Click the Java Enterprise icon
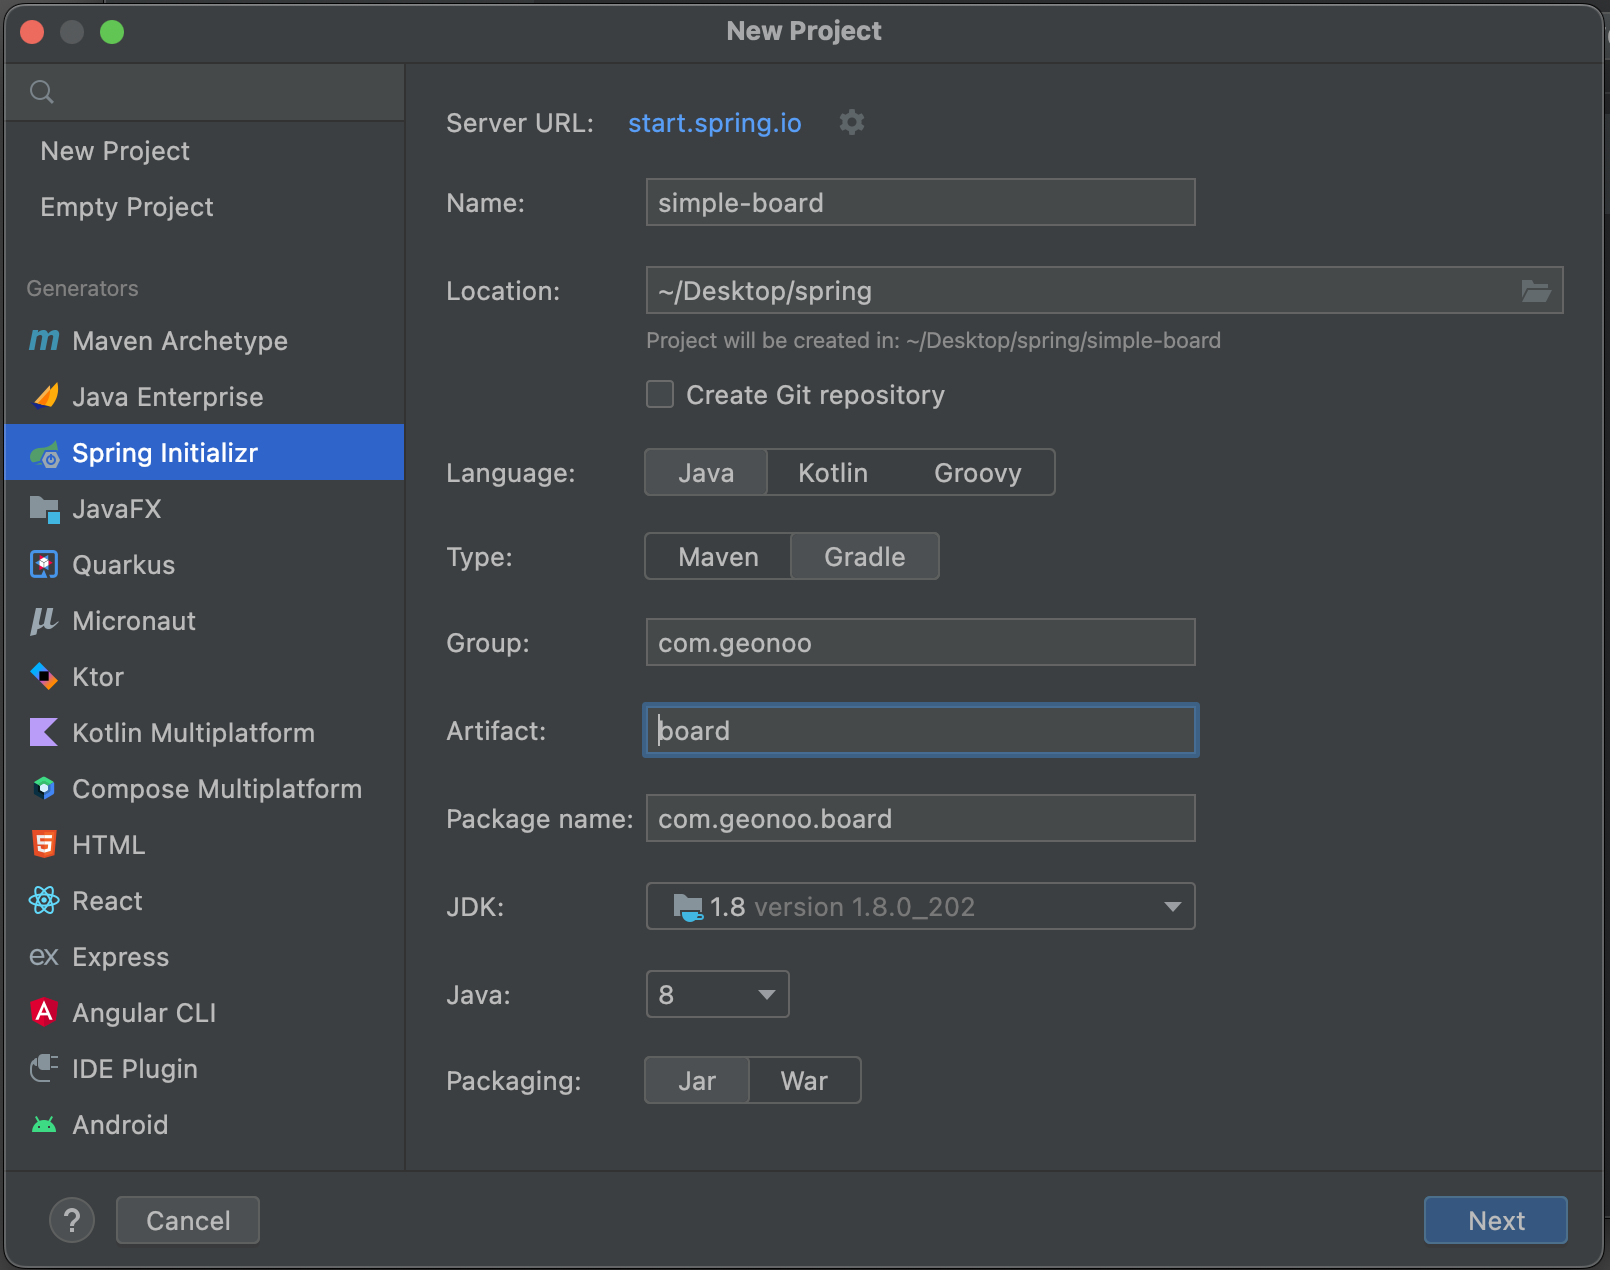This screenshot has height=1270, width=1610. pos(44,397)
